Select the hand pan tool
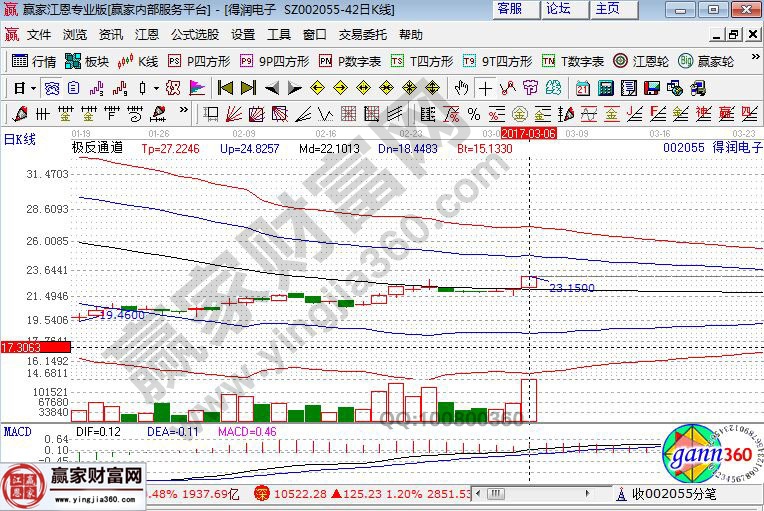 click(x=461, y=89)
